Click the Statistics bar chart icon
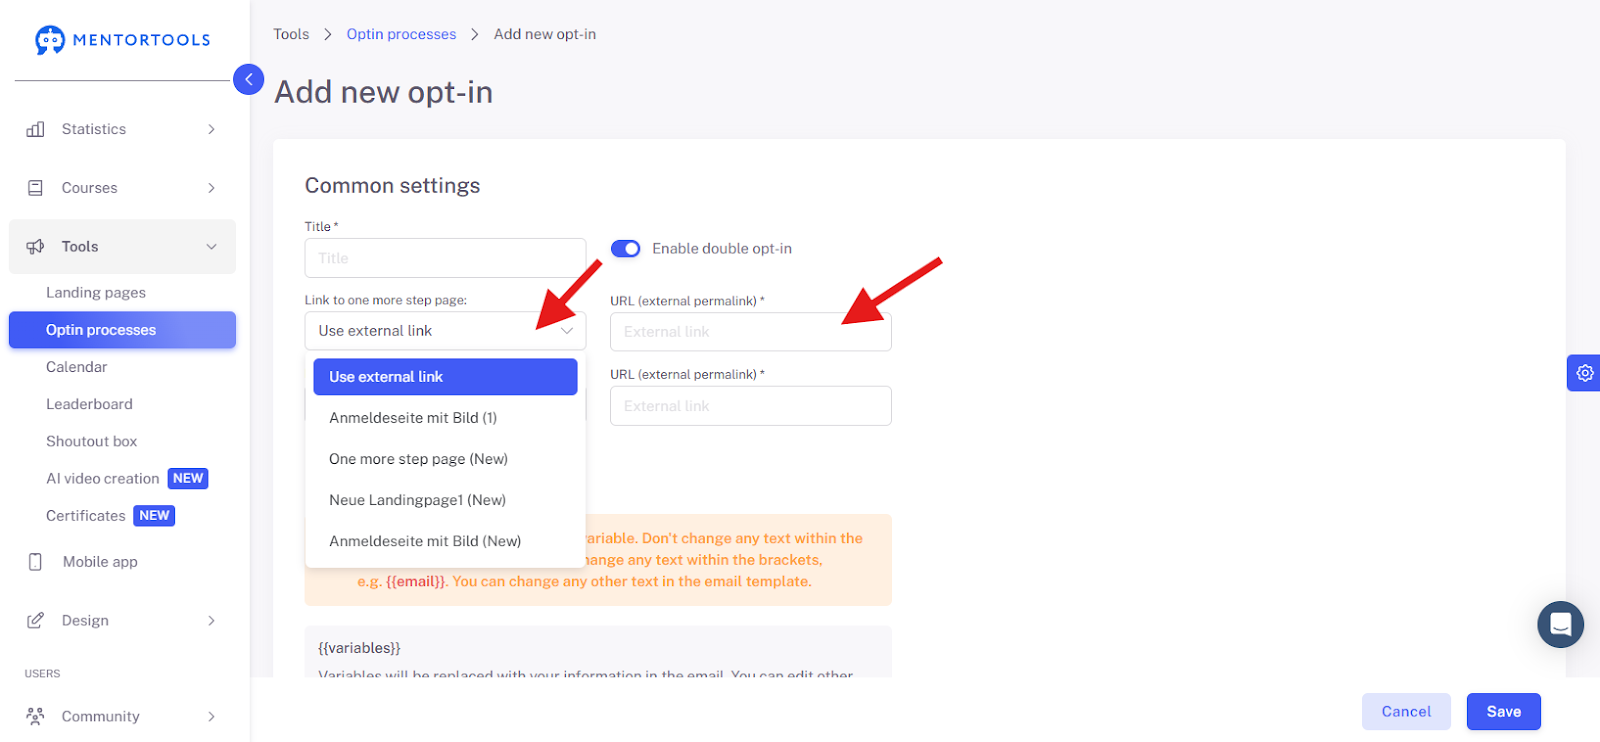The image size is (1600, 742). 36,129
